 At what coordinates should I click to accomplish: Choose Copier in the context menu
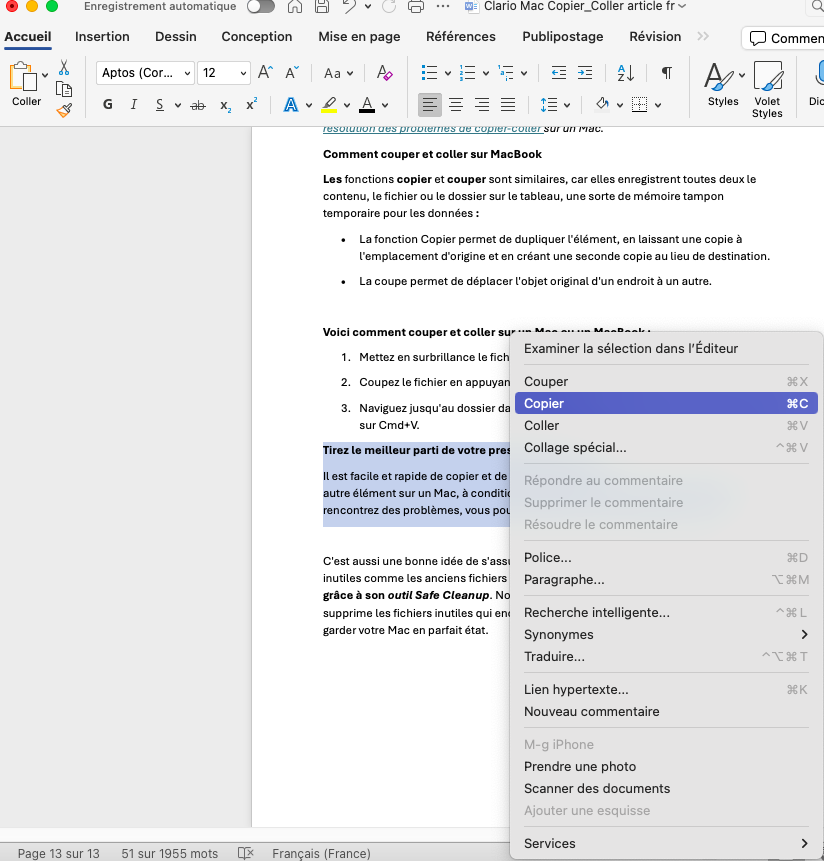point(666,404)
